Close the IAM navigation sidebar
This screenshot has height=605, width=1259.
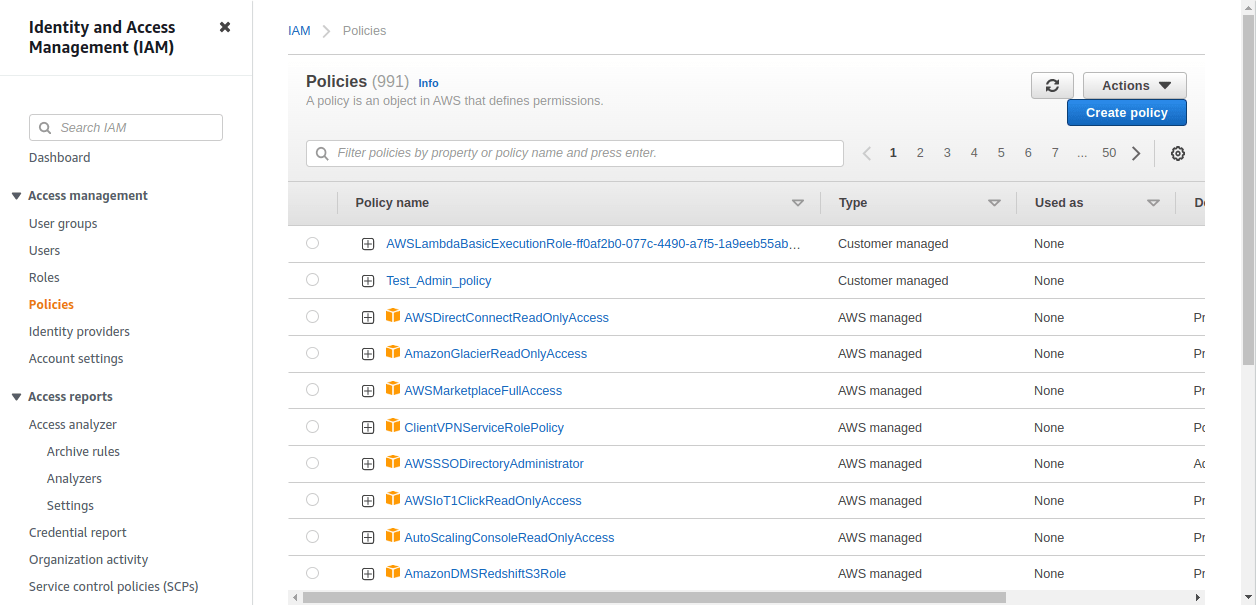pos(225,27)
